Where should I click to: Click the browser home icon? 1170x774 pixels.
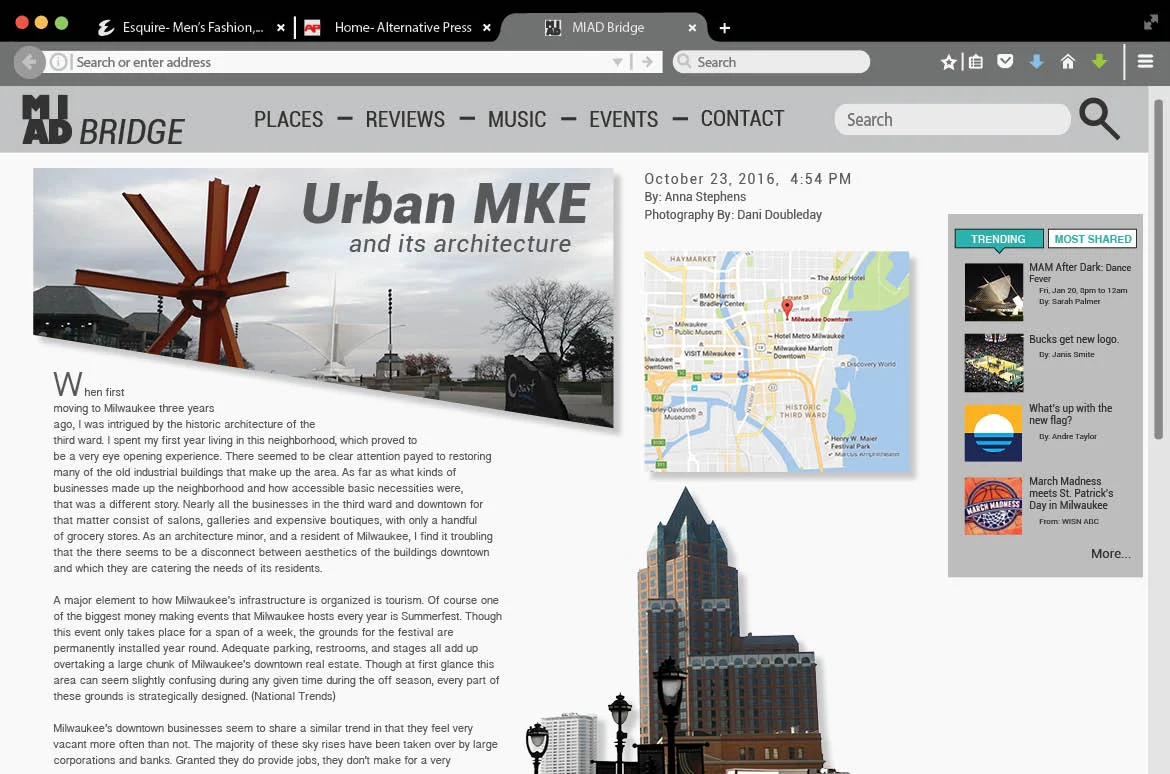pos(1068,62)
